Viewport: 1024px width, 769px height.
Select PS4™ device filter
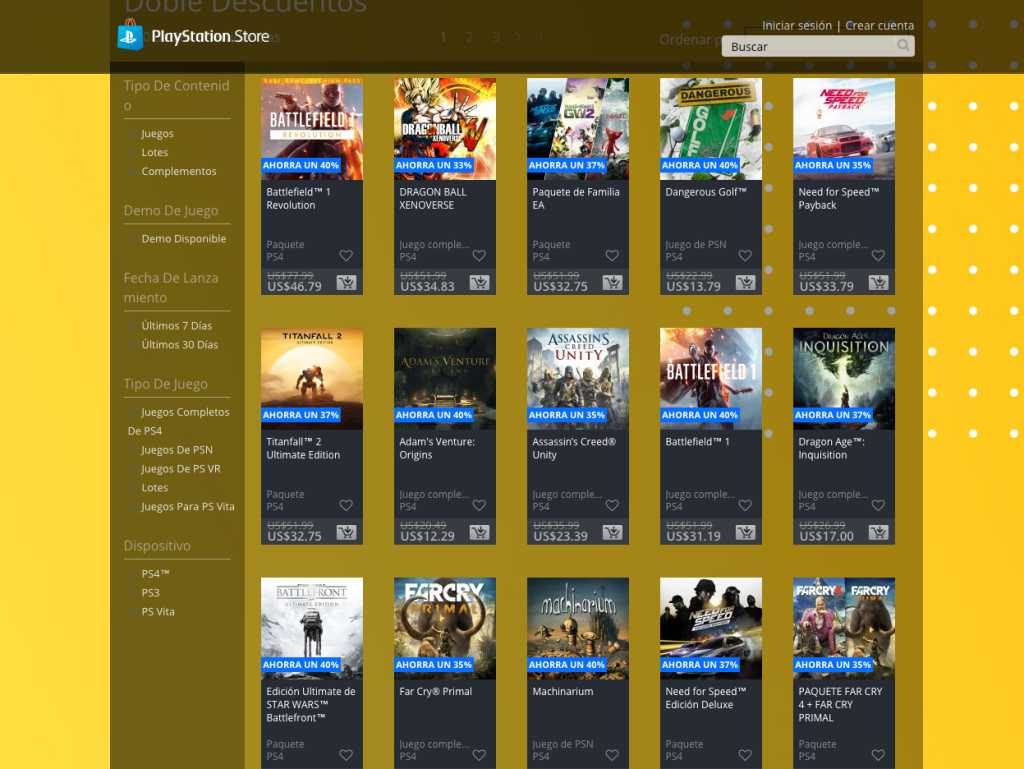(x=155, y=574)
